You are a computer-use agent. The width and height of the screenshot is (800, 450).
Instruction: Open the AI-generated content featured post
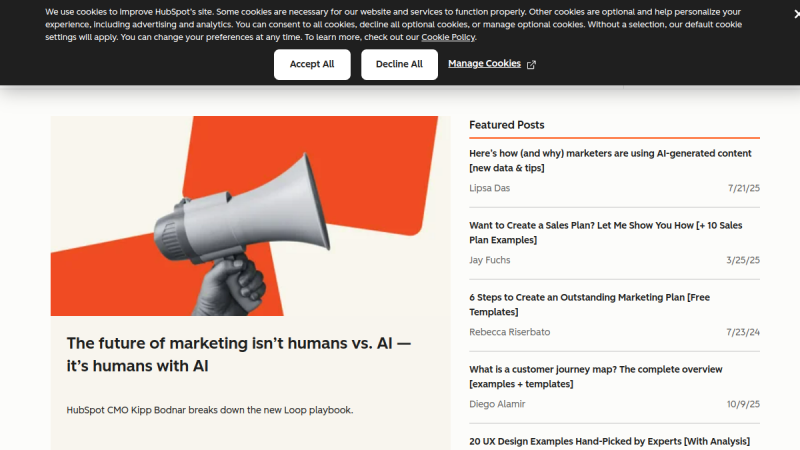610,160
